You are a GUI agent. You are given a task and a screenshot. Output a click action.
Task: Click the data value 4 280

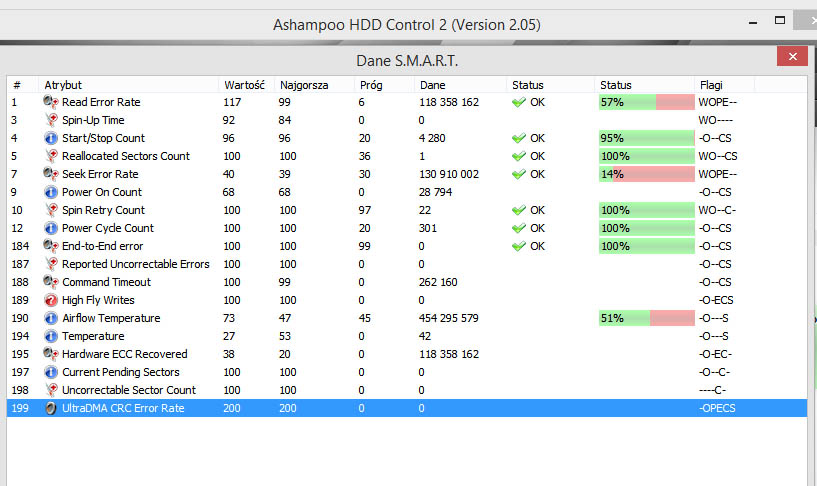coord(432,138)
